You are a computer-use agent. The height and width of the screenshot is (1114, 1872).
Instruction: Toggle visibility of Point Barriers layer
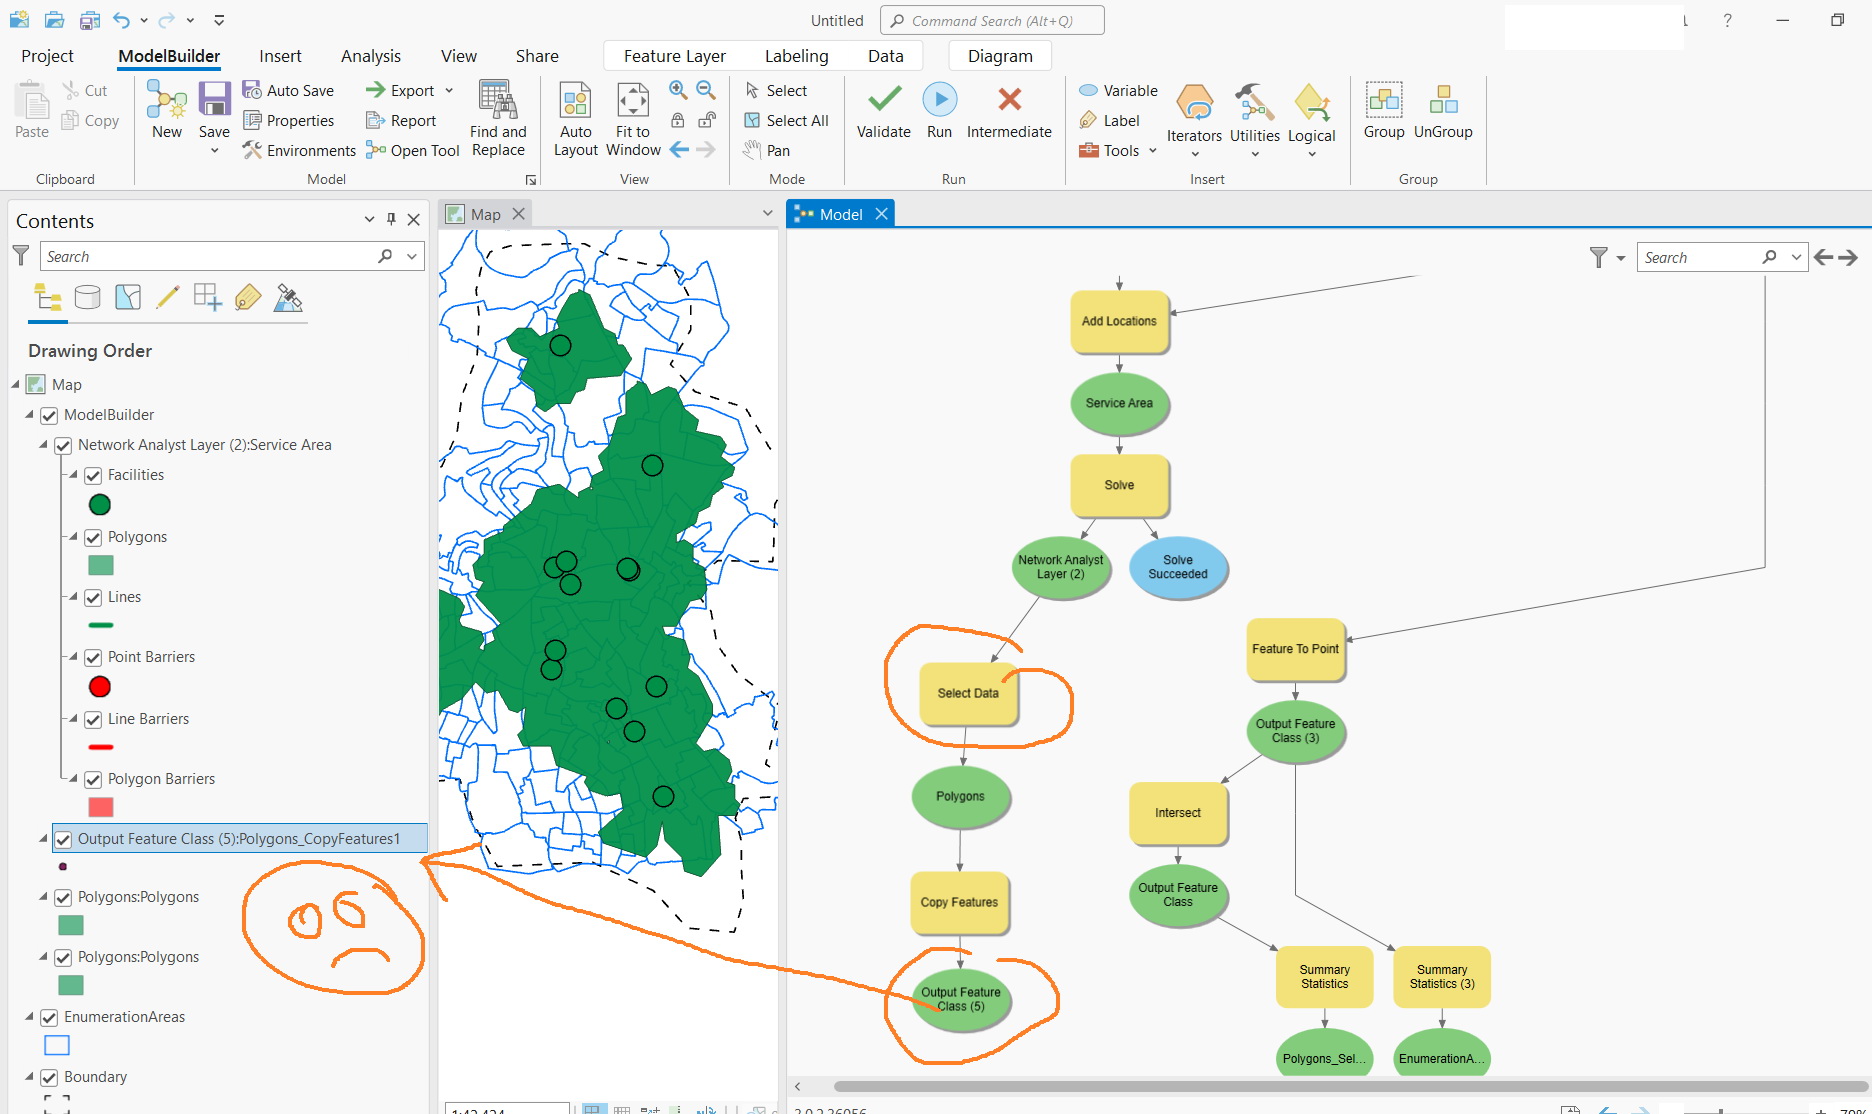pyautogui.click(x=93, y=657)
